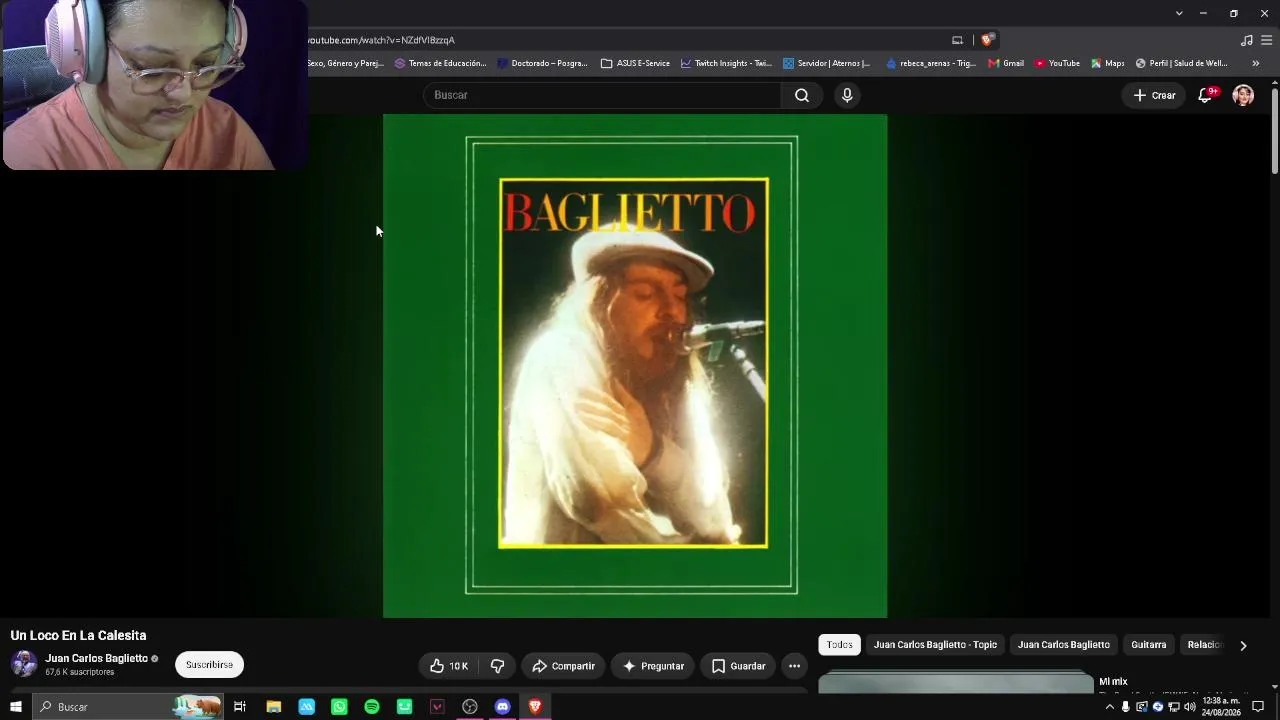Click the Baglietto album cover video
Image resolution: width=1280 pixels, height=720 pixels.
[x=635, y=366]
